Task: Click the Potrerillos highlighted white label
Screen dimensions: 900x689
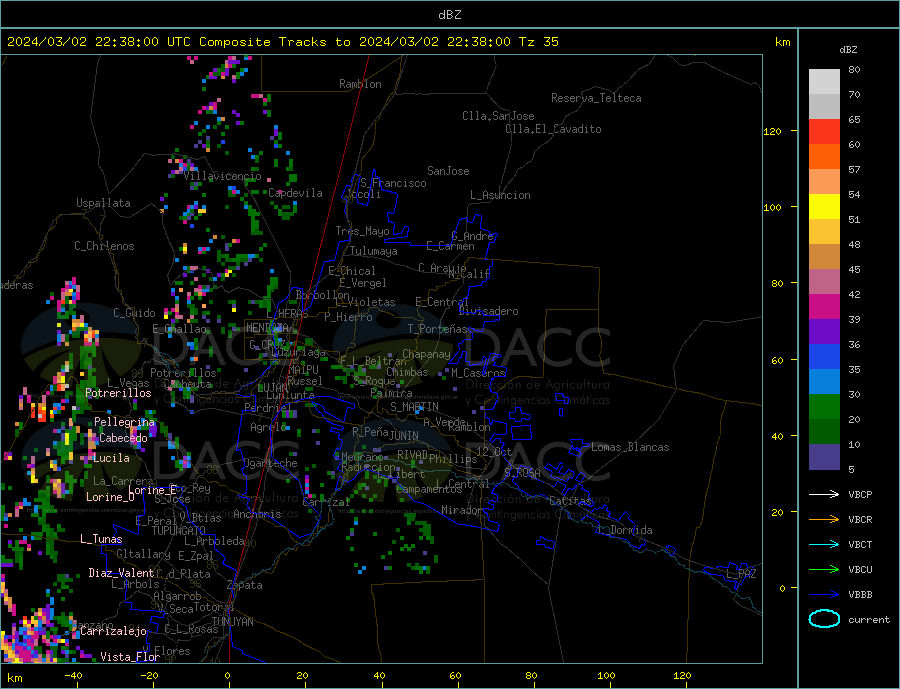Action: click(118, 393)
